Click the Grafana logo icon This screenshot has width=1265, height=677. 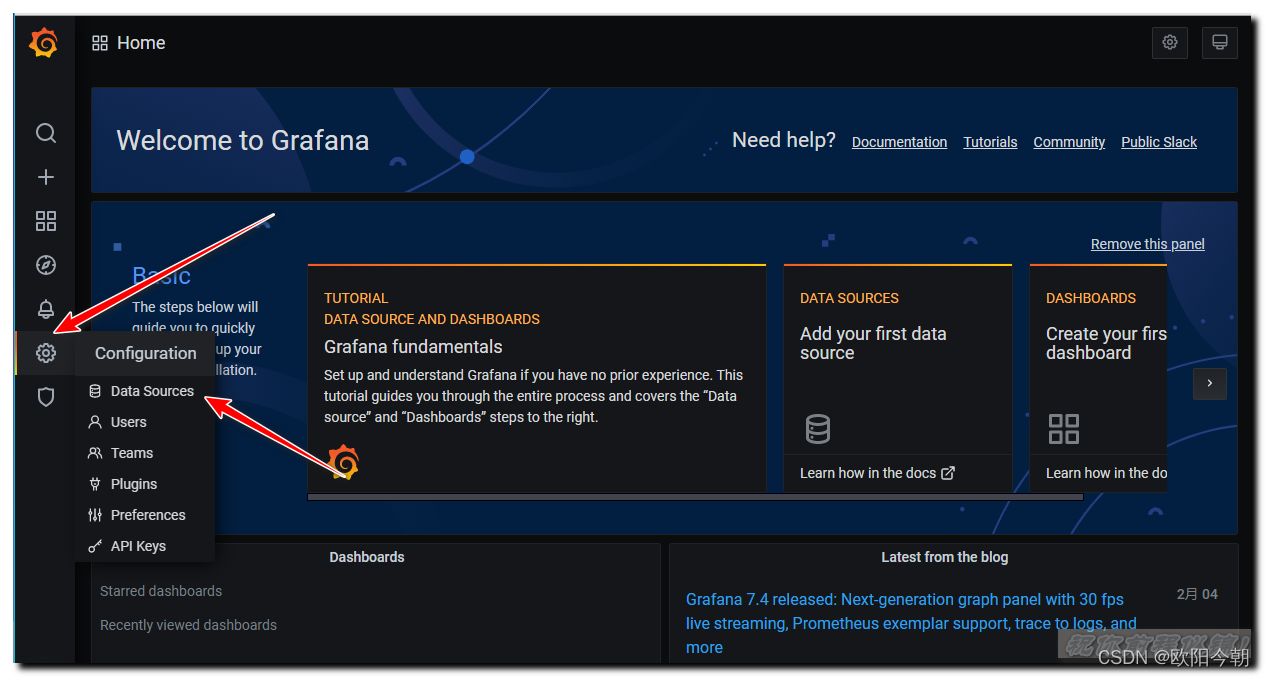coord(44,43)
